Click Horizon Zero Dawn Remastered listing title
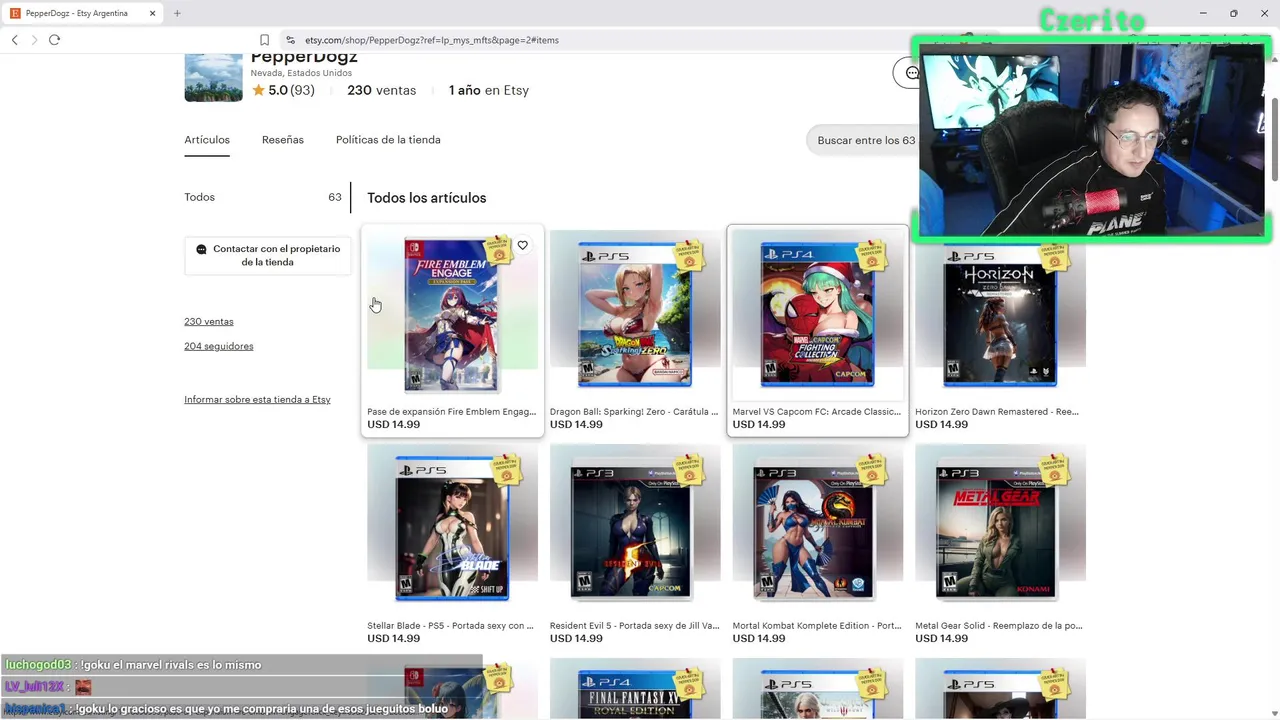 (996, 411)
